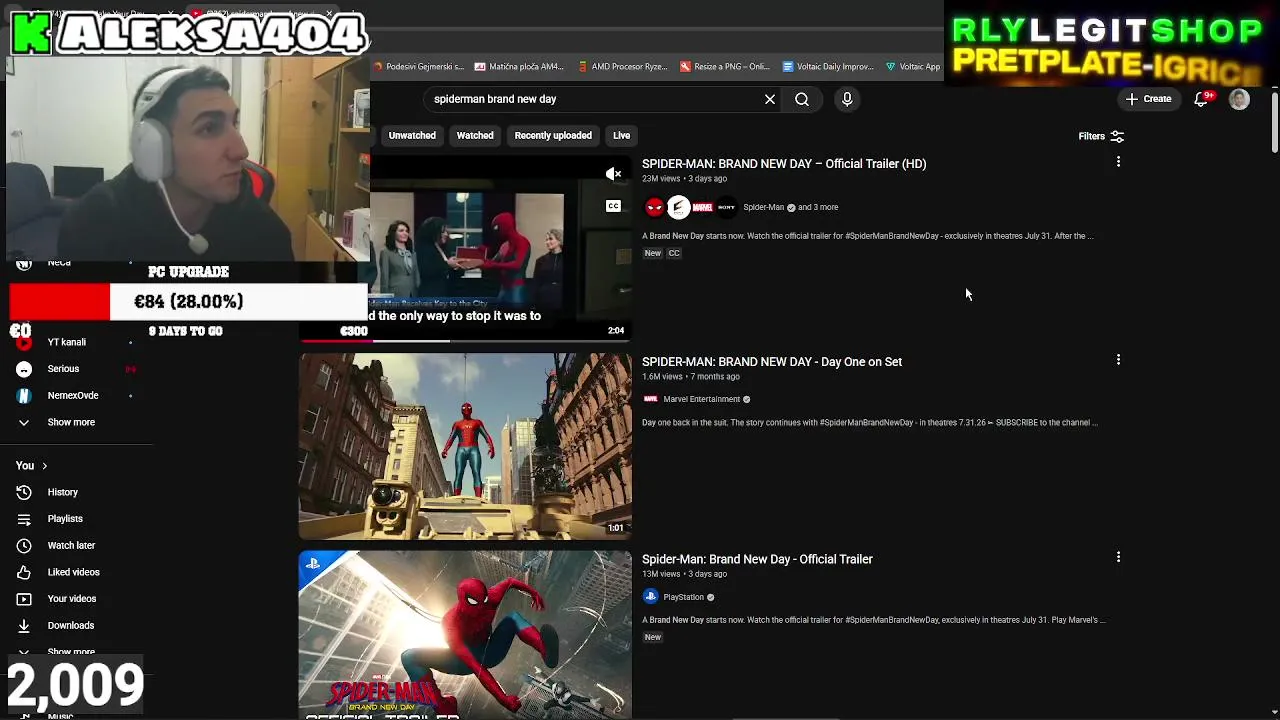
Task: Click the PlayStation channel avatar
Action: [x=651, y=597]
